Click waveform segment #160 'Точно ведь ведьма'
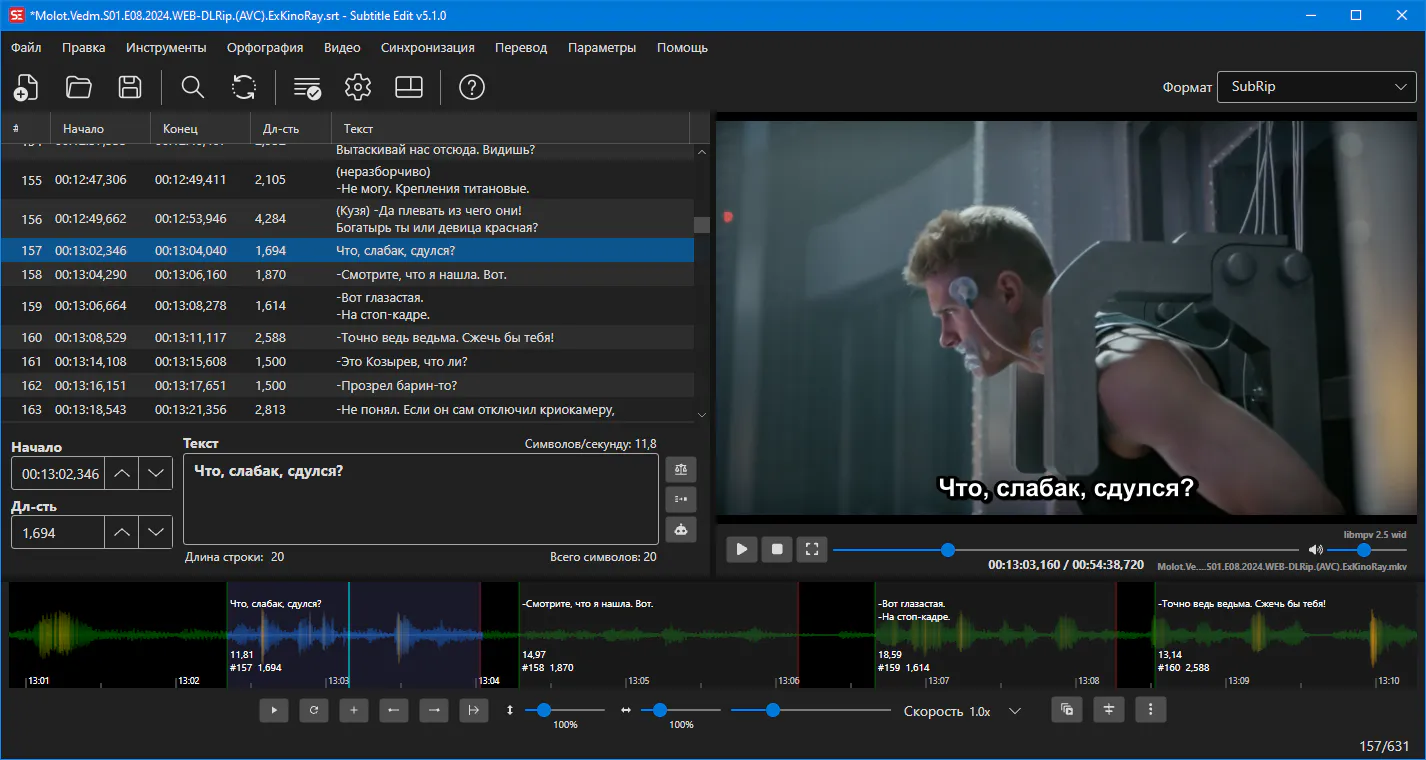The image size is (1426, 760). tap(1285, 635)
